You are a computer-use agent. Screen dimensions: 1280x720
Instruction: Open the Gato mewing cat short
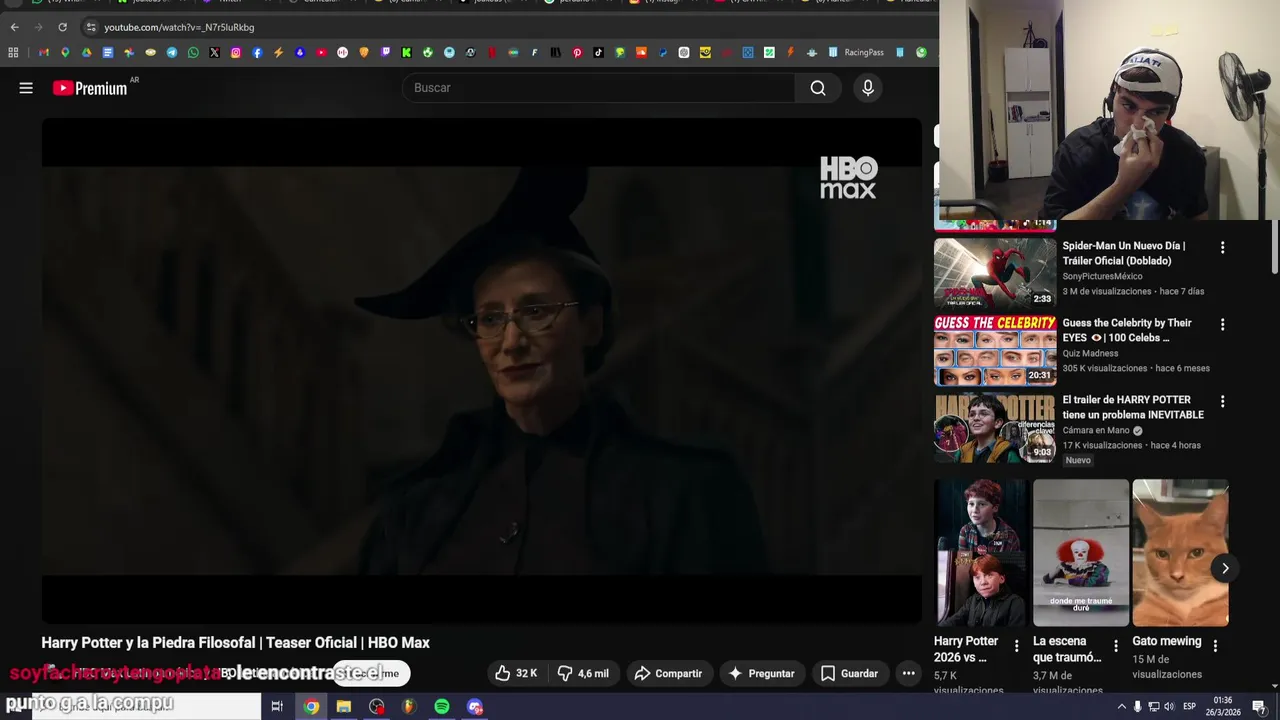1180,552
